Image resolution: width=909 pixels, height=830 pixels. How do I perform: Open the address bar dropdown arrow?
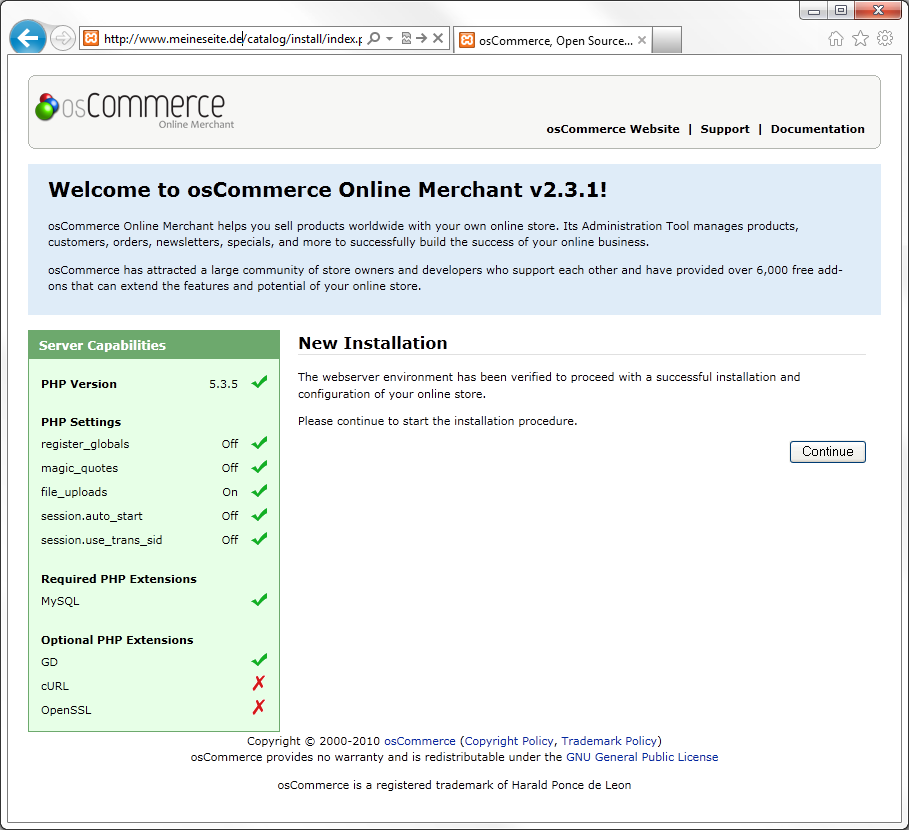point(389,39)
